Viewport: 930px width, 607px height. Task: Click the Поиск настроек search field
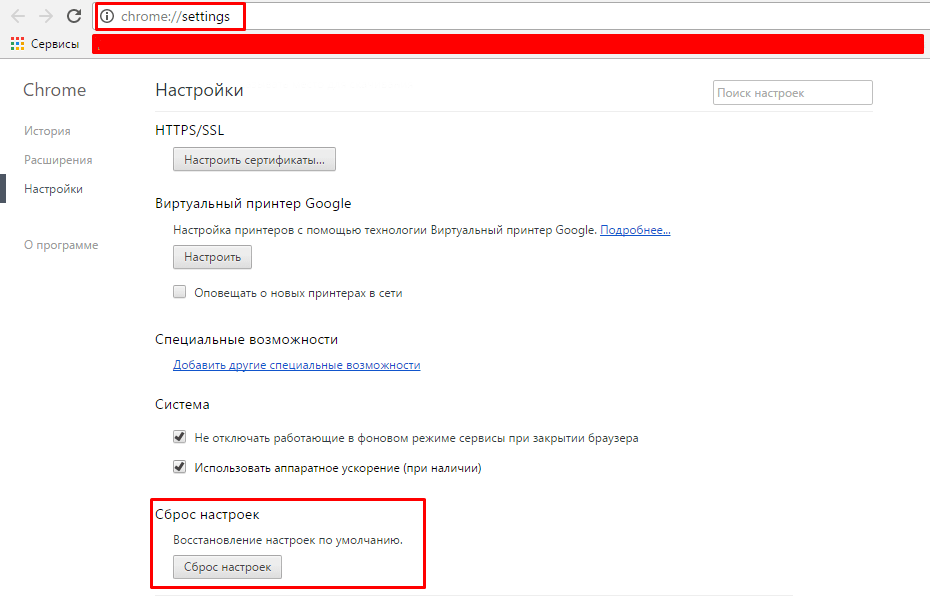tap(792, 93)
